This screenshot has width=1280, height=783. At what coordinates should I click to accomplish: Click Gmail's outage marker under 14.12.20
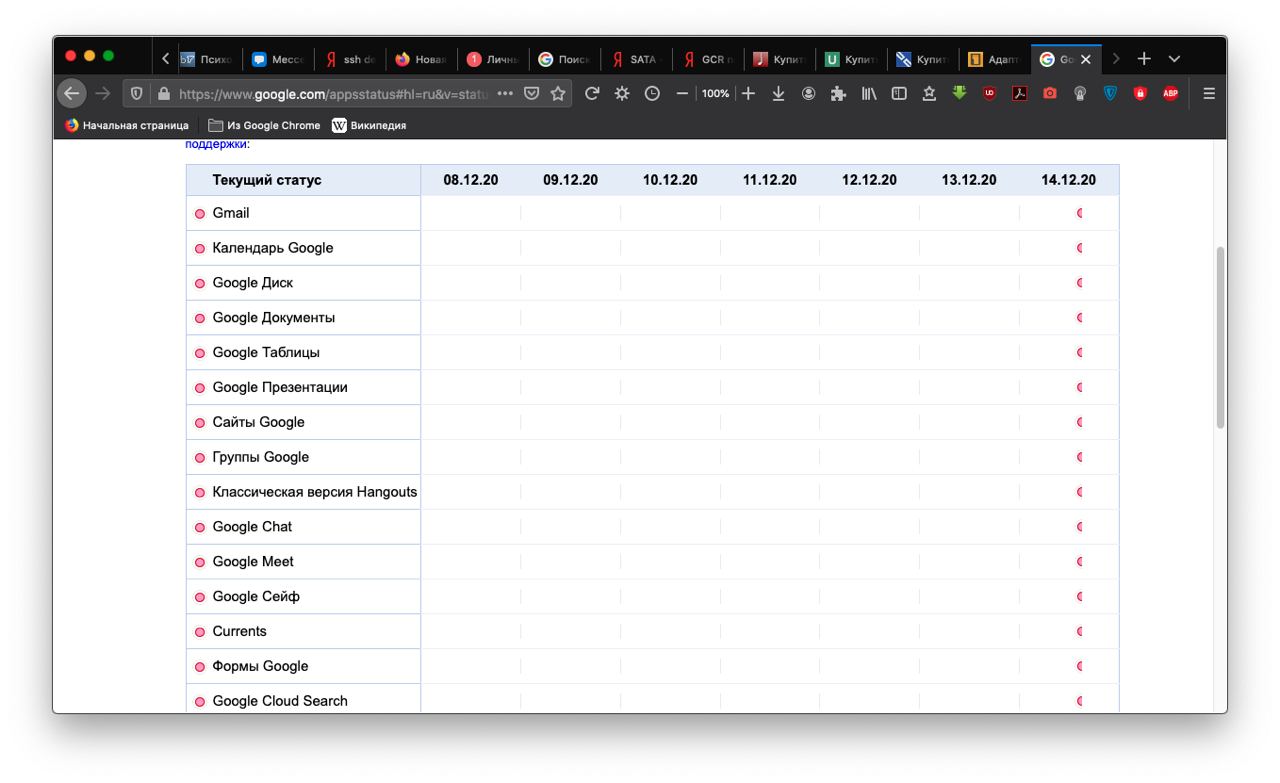pos(1080,213)
